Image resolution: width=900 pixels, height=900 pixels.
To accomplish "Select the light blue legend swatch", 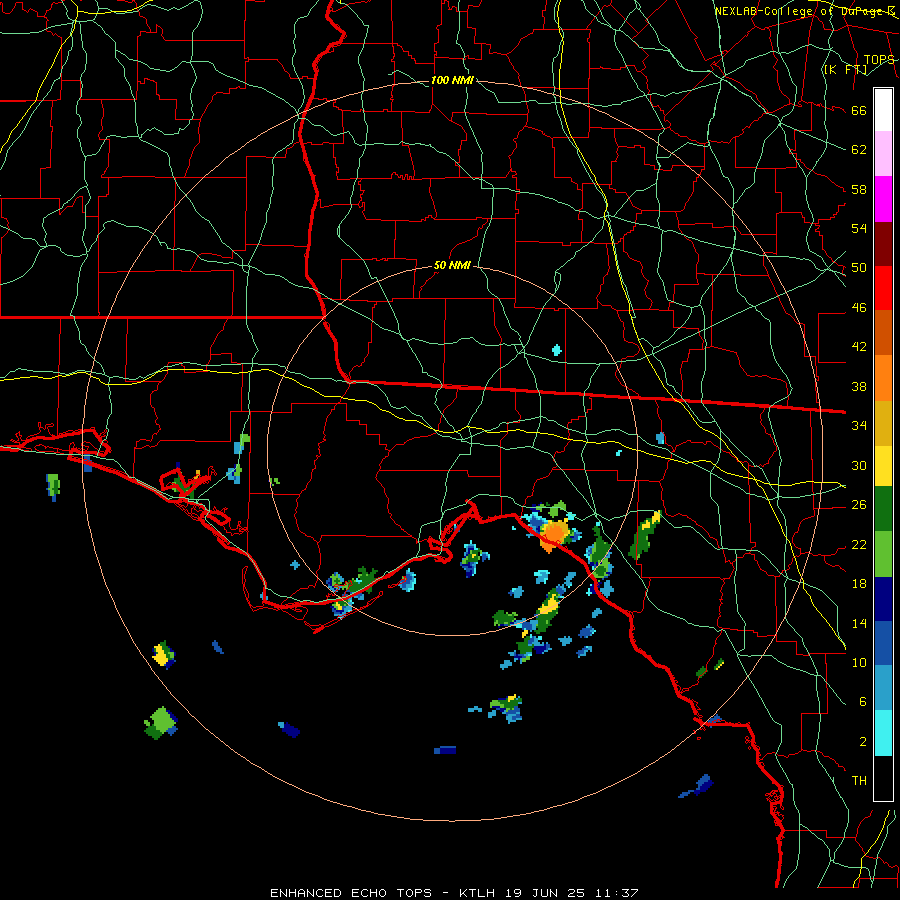I will (x=883, y=688).
